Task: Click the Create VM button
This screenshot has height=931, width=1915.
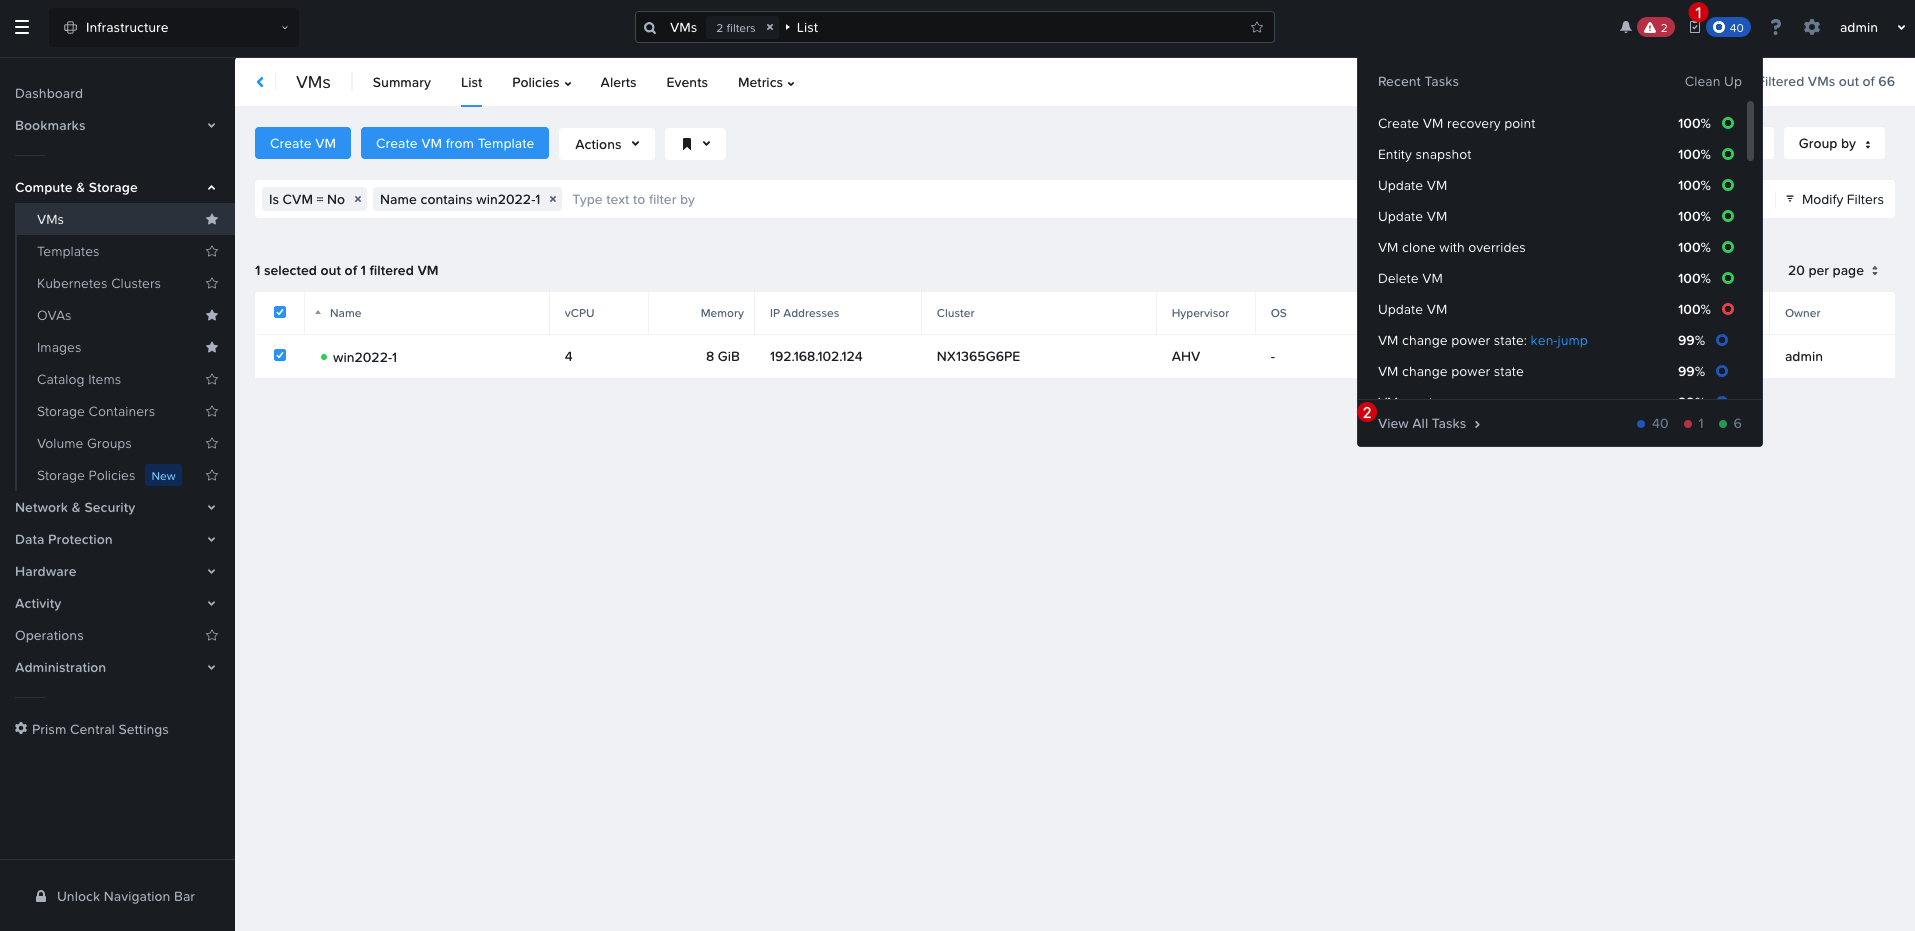Action: (x=303, y=143)
